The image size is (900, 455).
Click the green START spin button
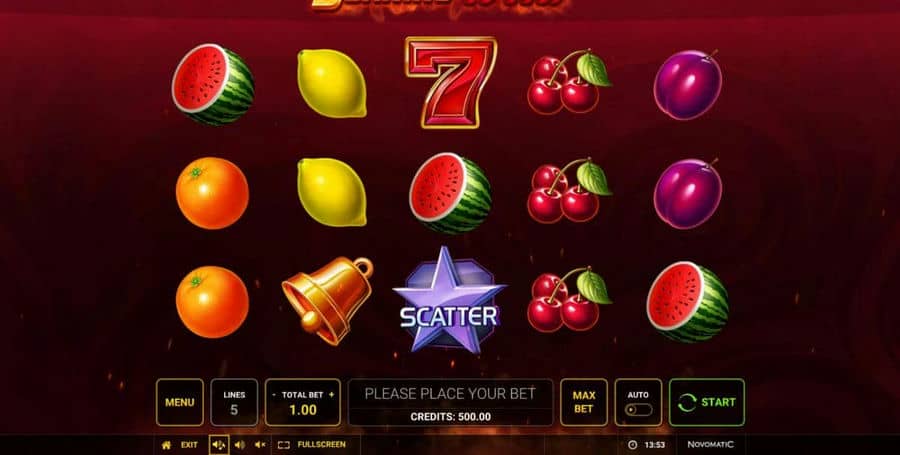pyautogui.click(x=707, y=402)
